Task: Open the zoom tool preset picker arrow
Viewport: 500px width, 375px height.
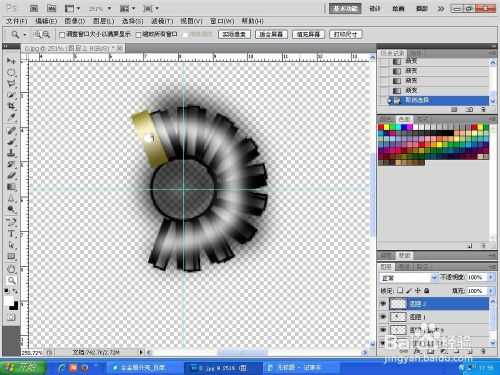Action: pyautogui.click(x=25, y=34)
